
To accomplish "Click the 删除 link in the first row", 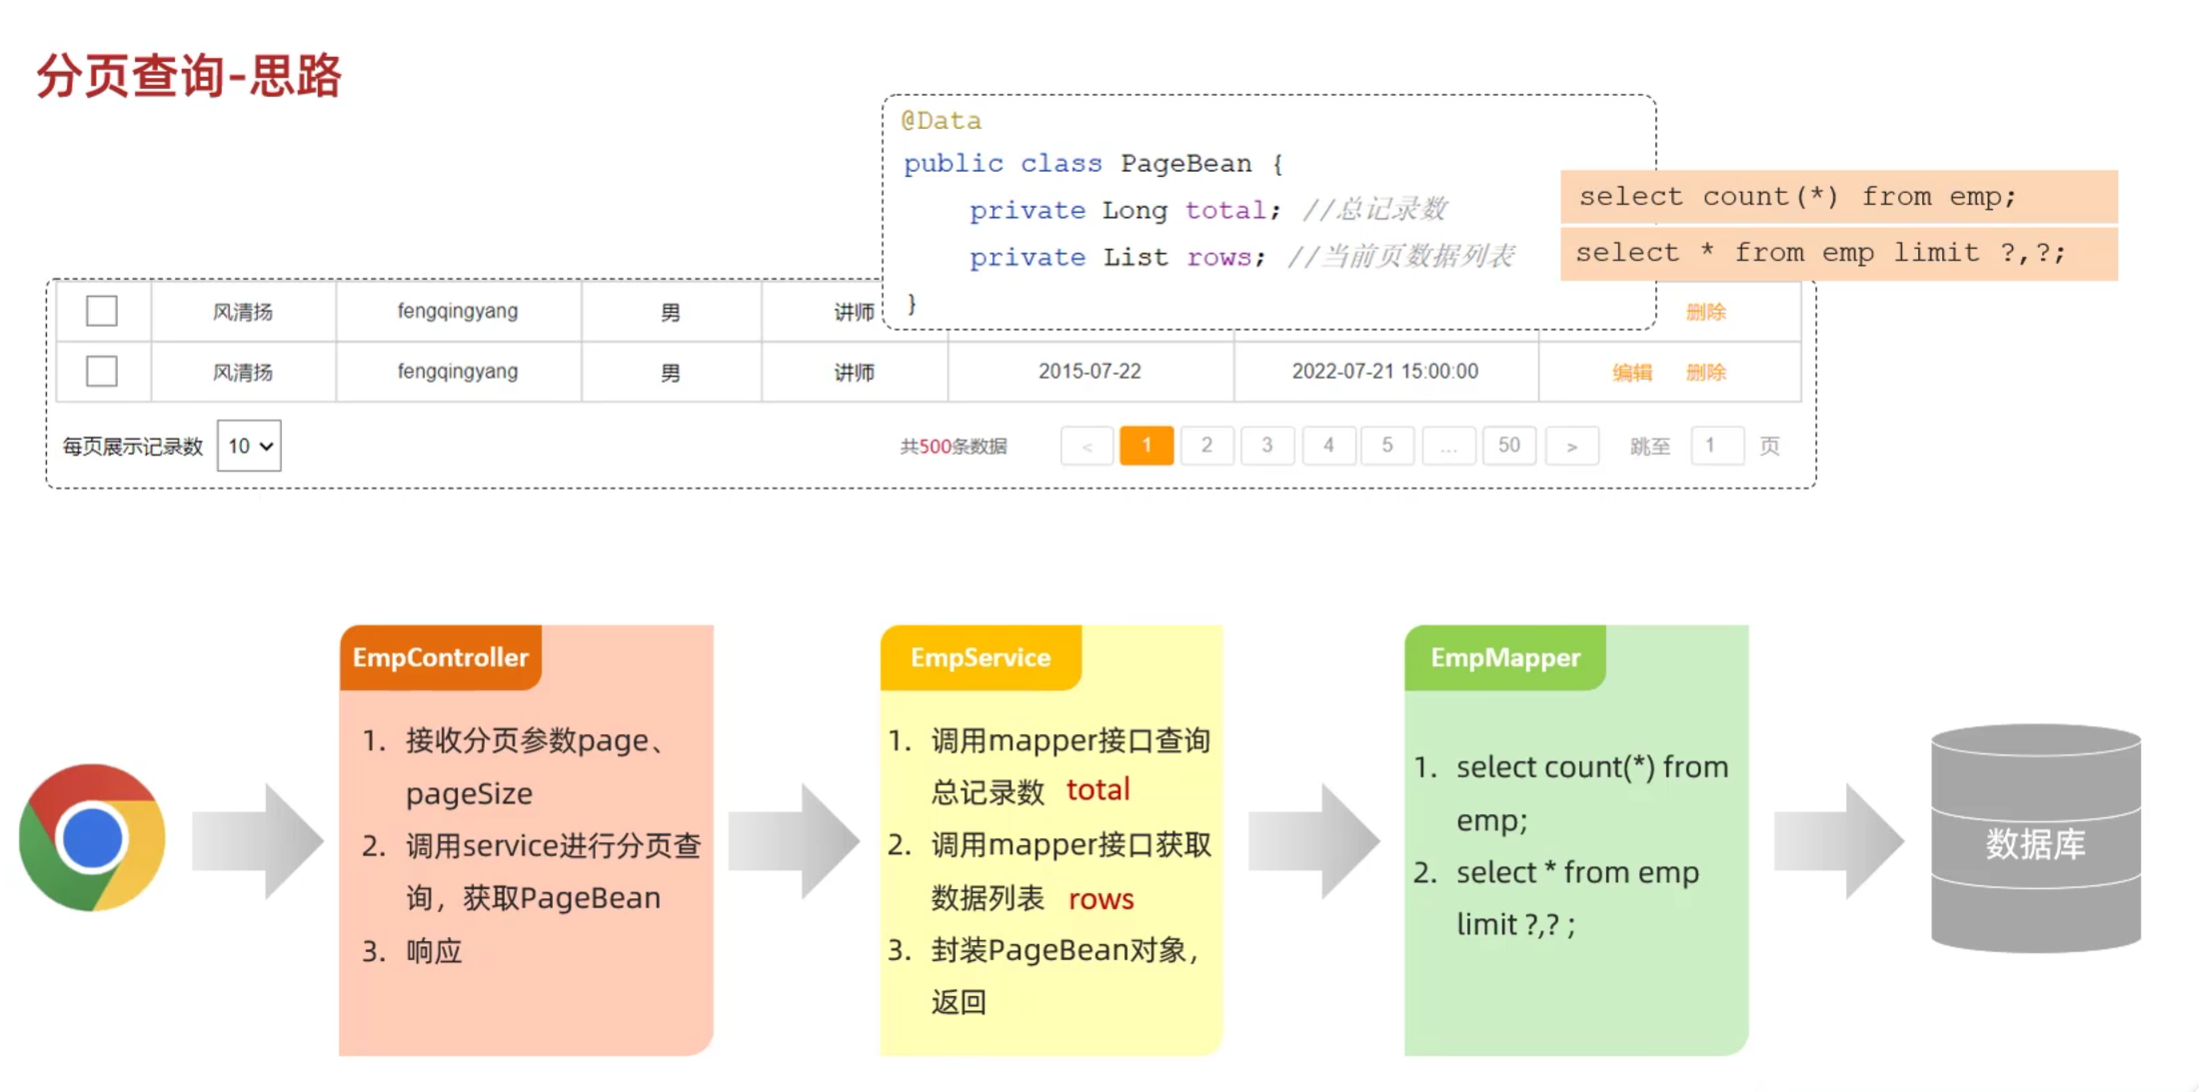I will pos(1706,312).
